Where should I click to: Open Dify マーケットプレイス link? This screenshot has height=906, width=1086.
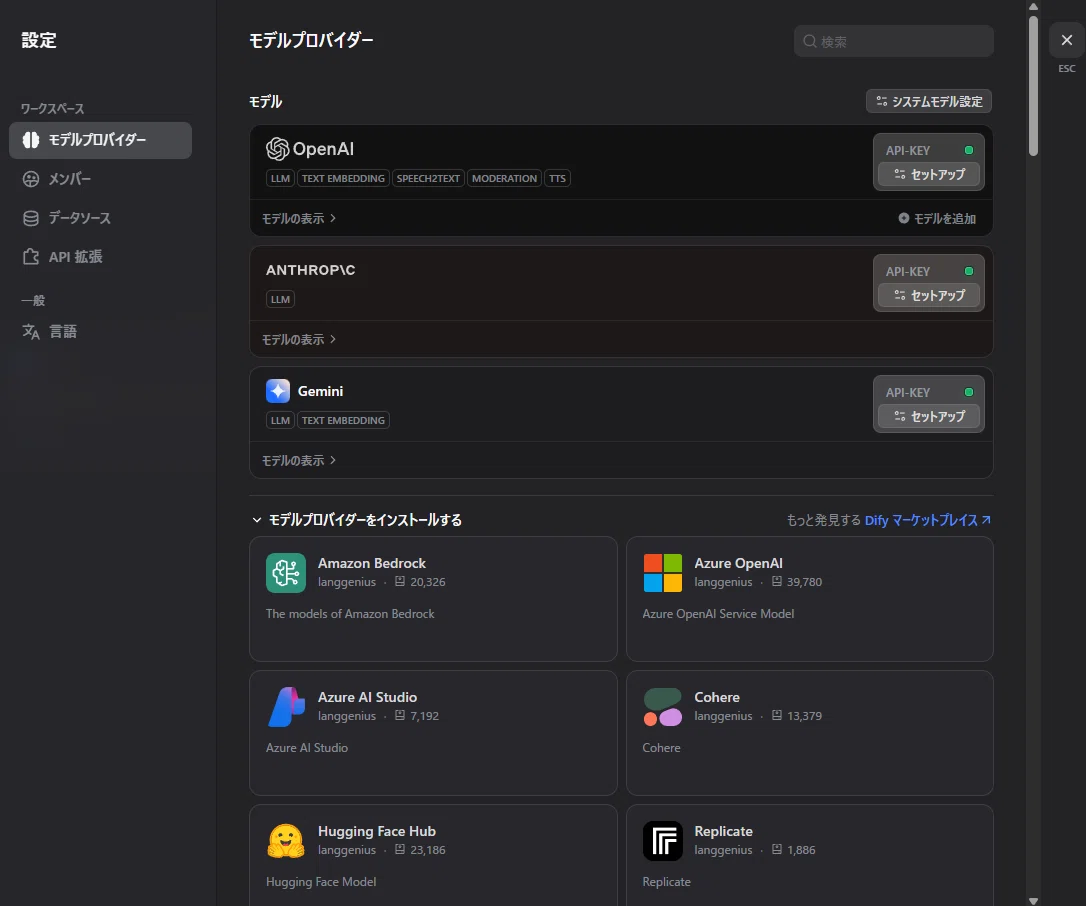928,520
